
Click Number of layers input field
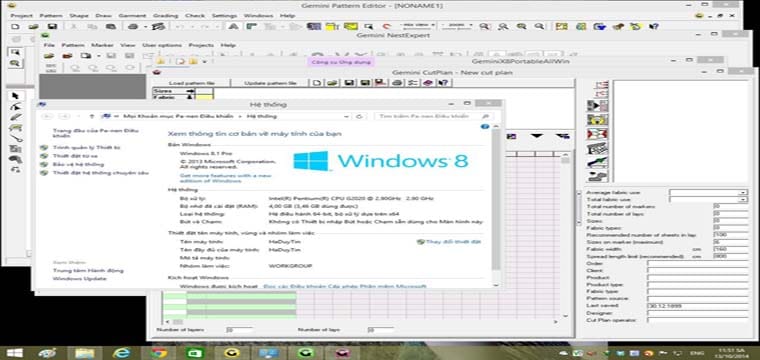[x=240, y=329]
